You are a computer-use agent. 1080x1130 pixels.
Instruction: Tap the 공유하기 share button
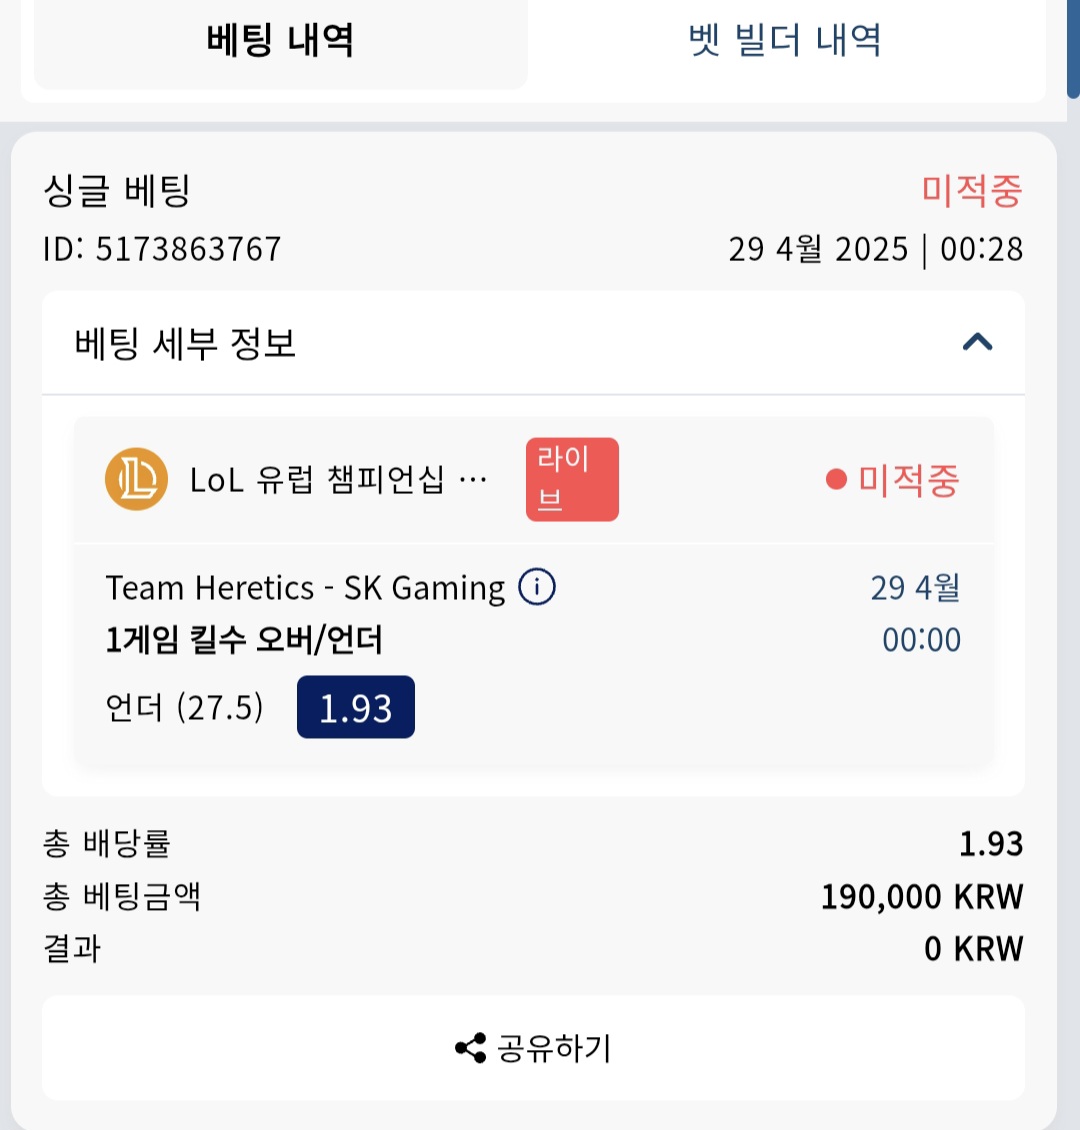click(533, 1048)
